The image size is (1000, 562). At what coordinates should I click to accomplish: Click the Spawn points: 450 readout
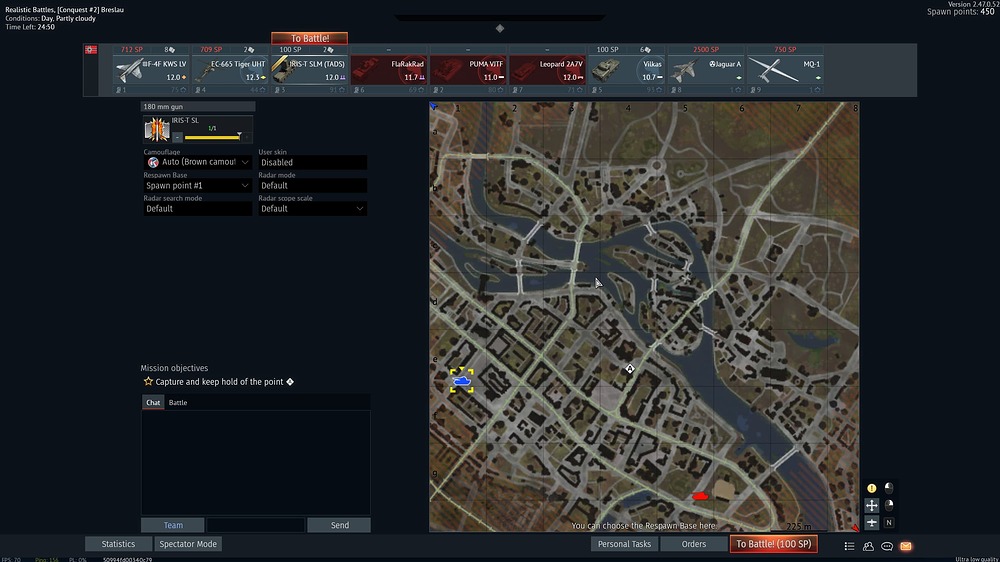960,11
